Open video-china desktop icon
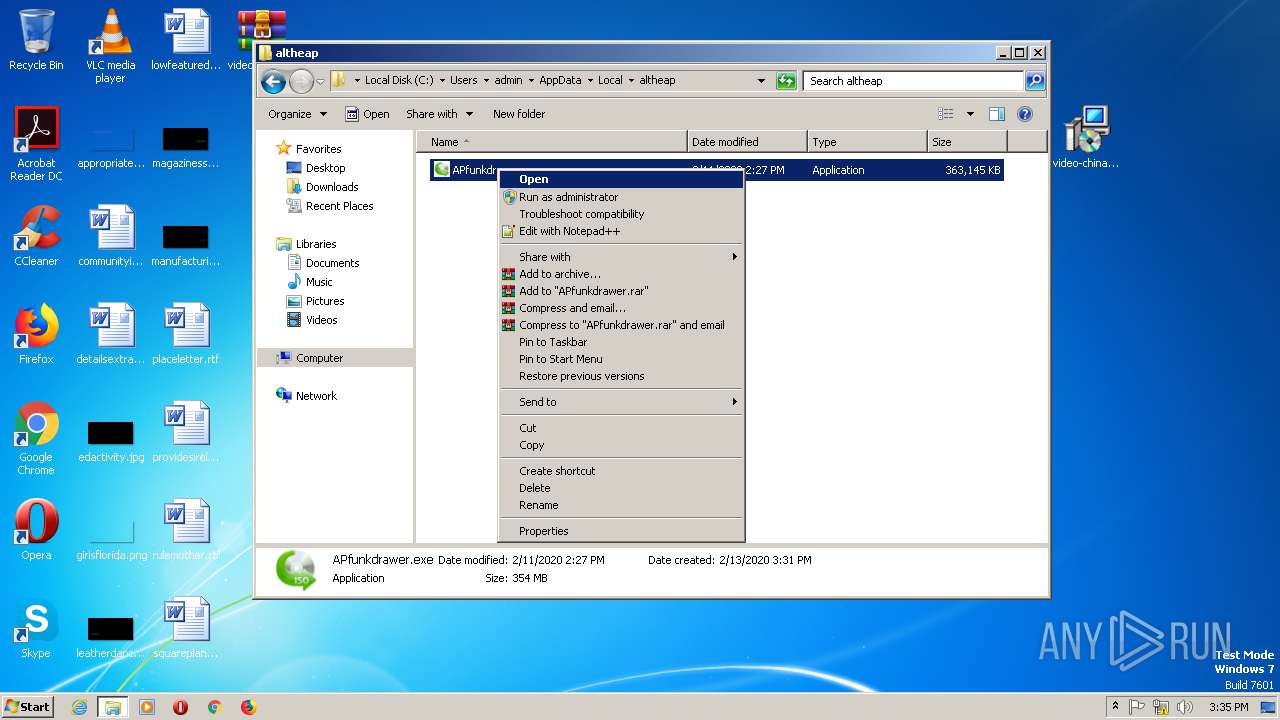This screenshot has width=1280, height=720. (1085, 138)
